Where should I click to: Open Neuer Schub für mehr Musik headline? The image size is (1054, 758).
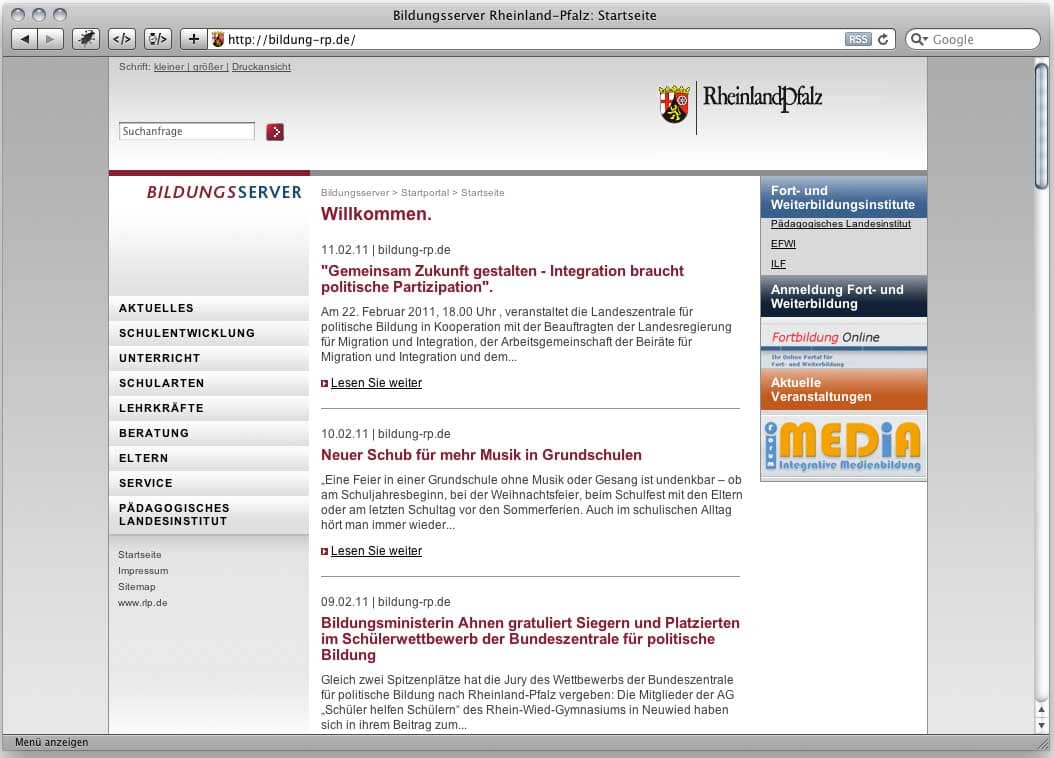(481, 455)
